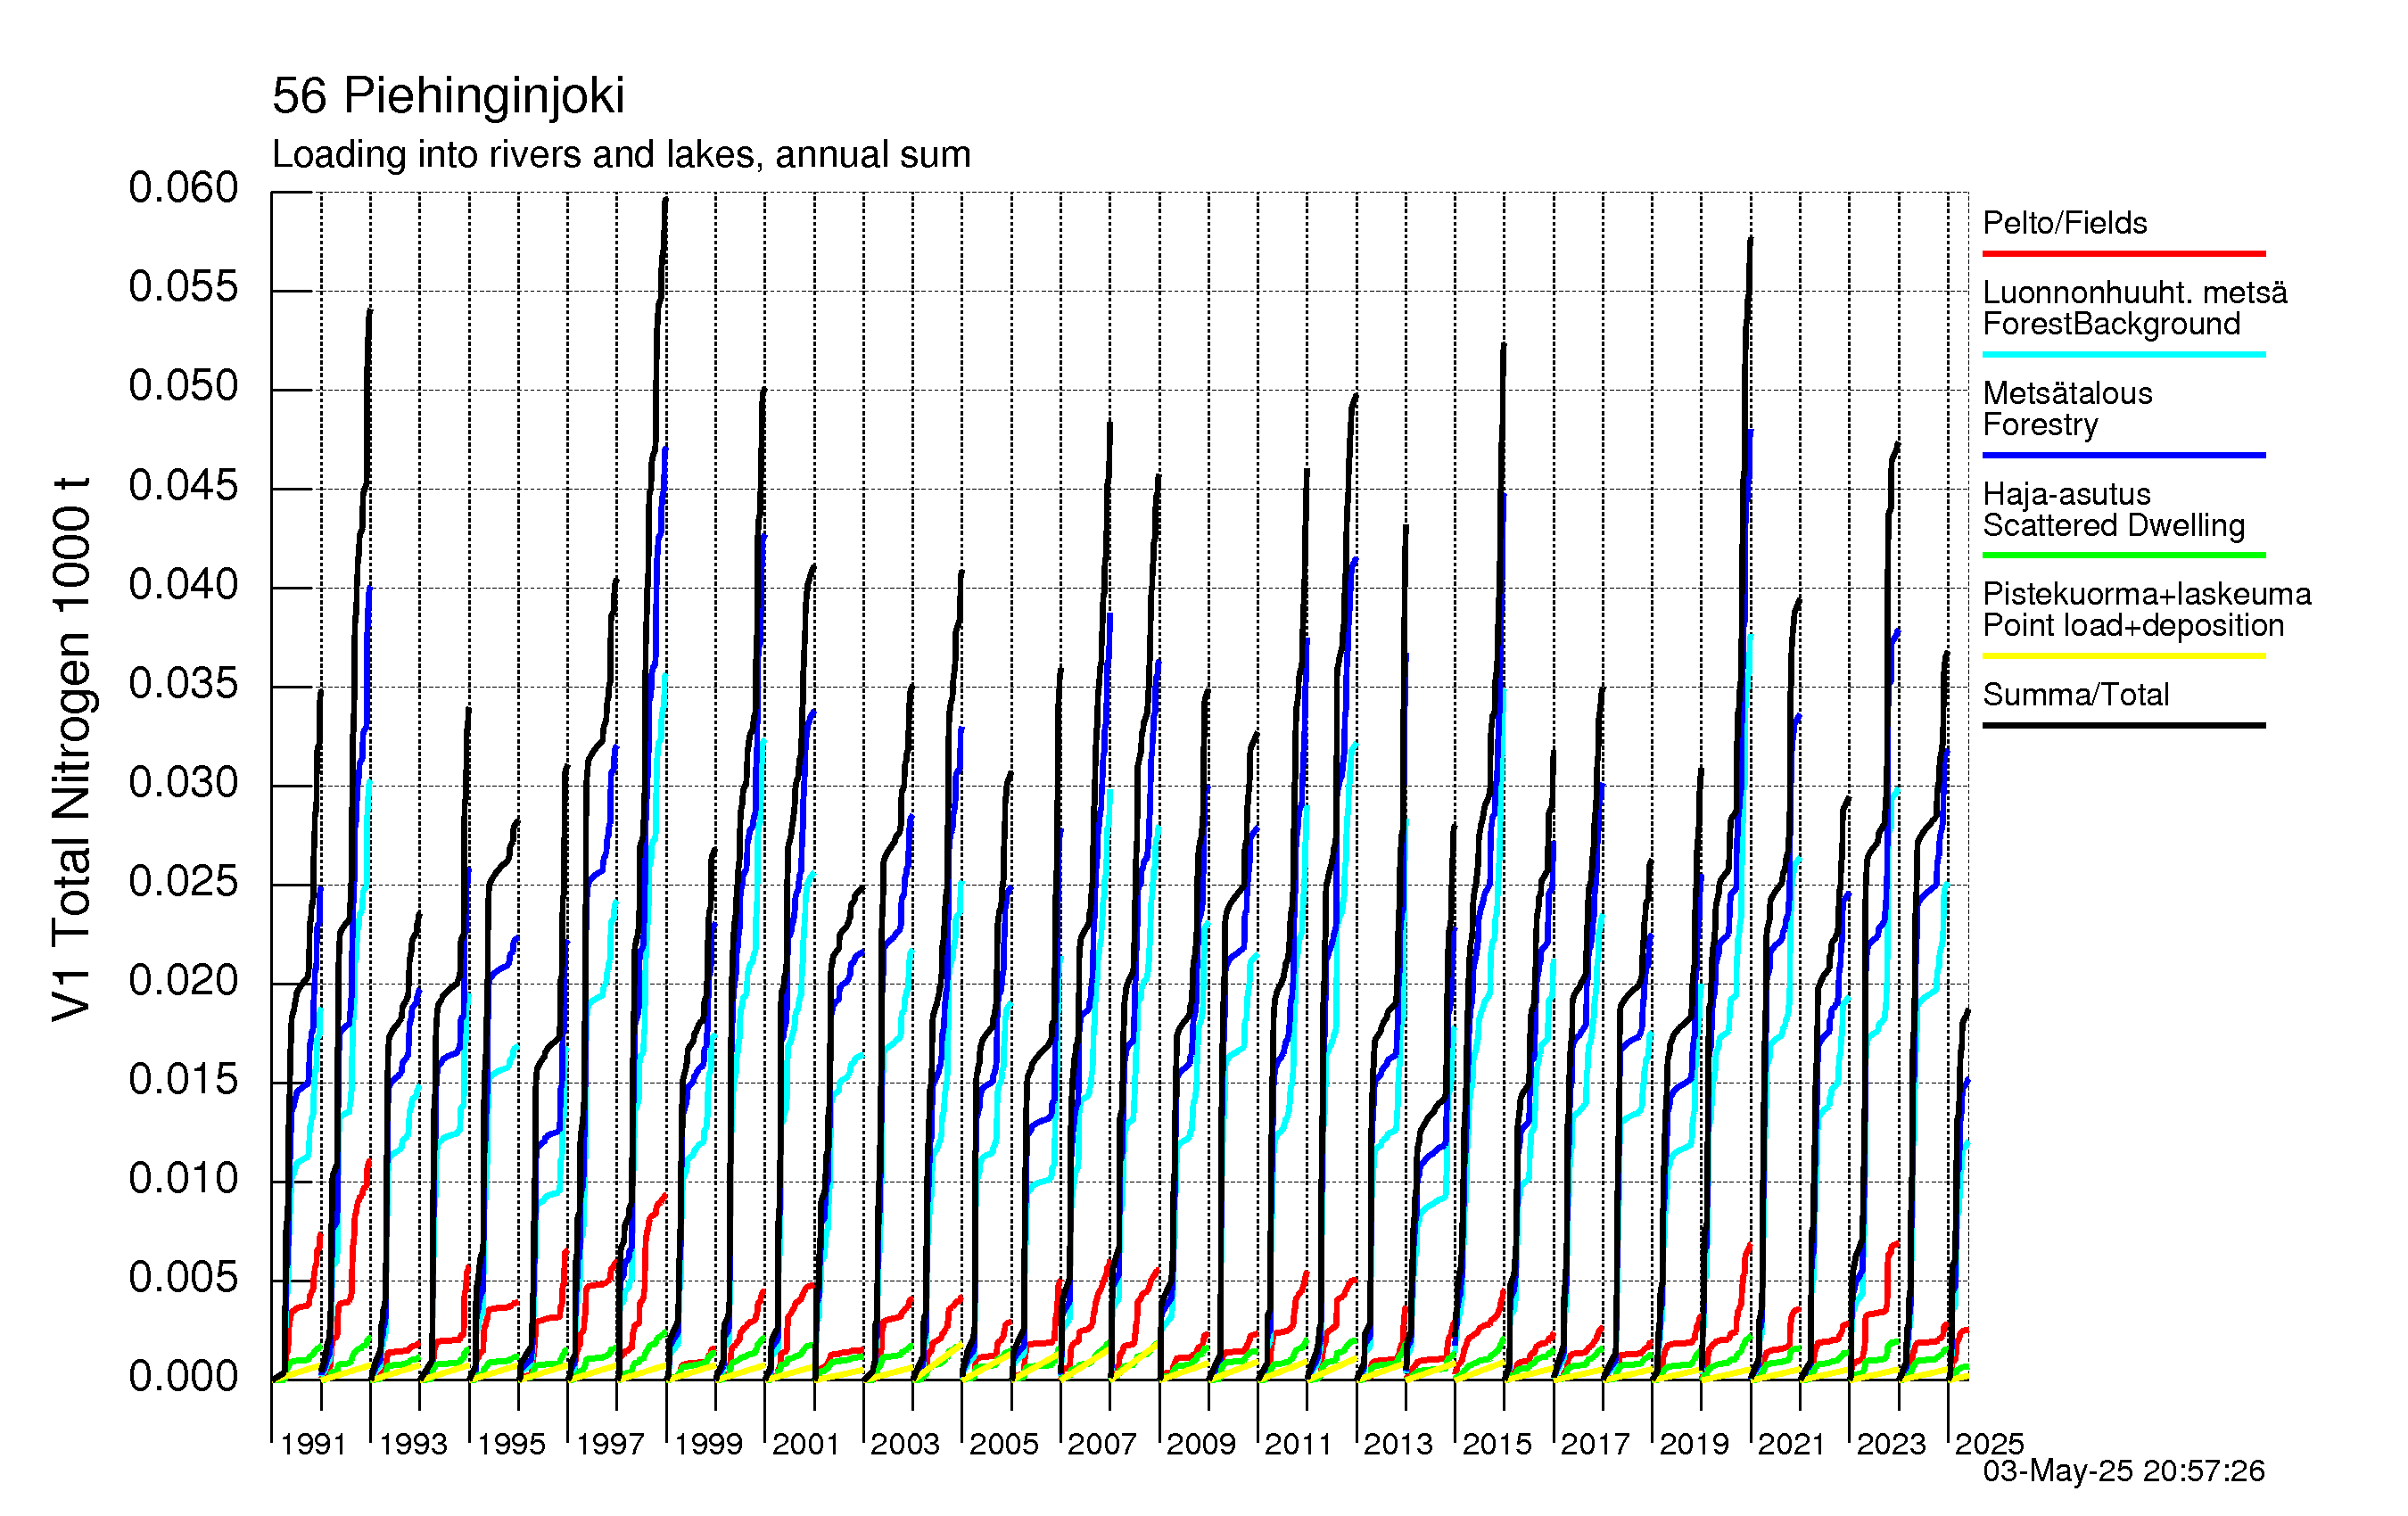This screenshot has height=1516, width=2408.
Task: Click the 'Scattered Dwelling' legend label
Action: click(x=2113, y=525)
